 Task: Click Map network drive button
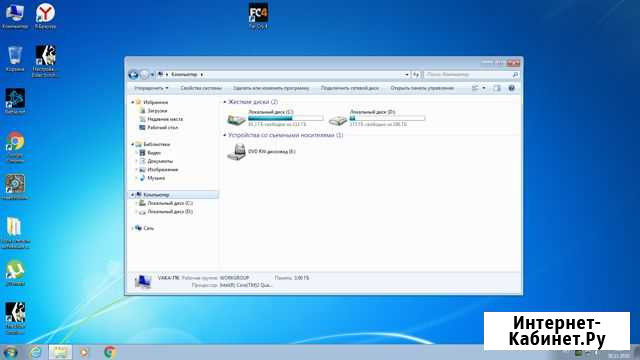pyautogui.click(x=350, y=88)
